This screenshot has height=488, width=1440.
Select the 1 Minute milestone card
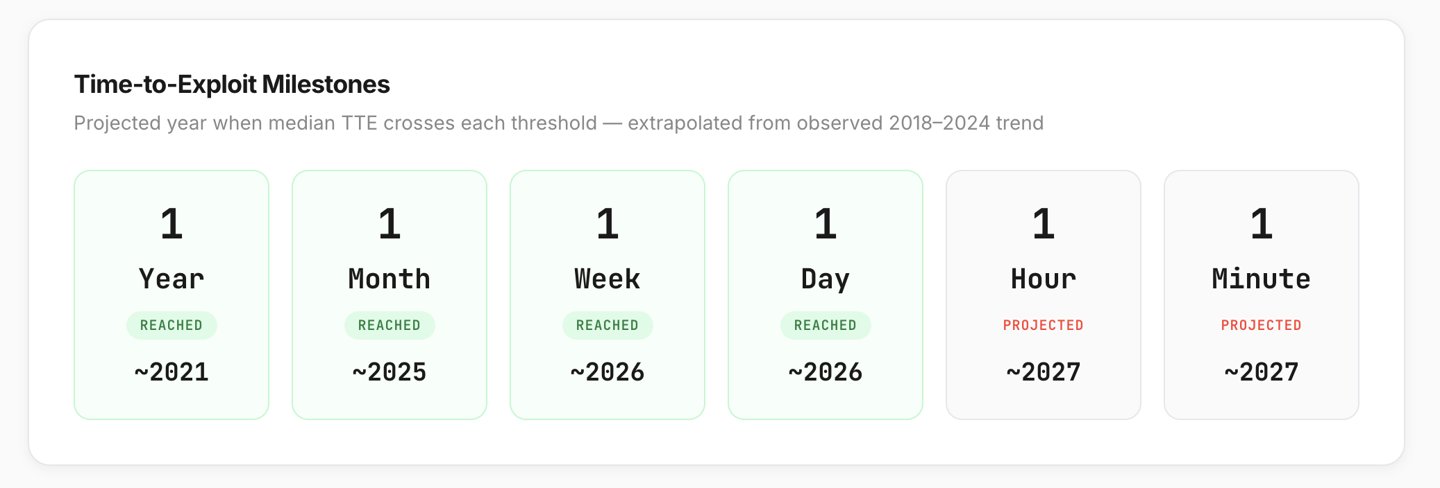(1261, 295)
